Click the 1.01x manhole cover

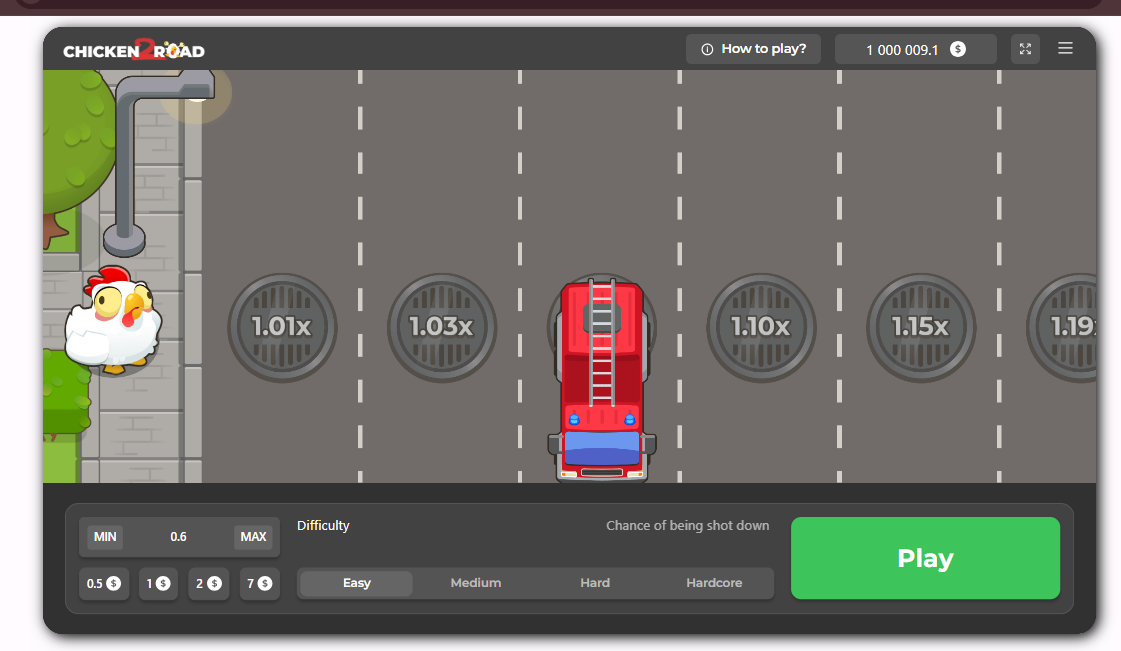click(282, 327)
